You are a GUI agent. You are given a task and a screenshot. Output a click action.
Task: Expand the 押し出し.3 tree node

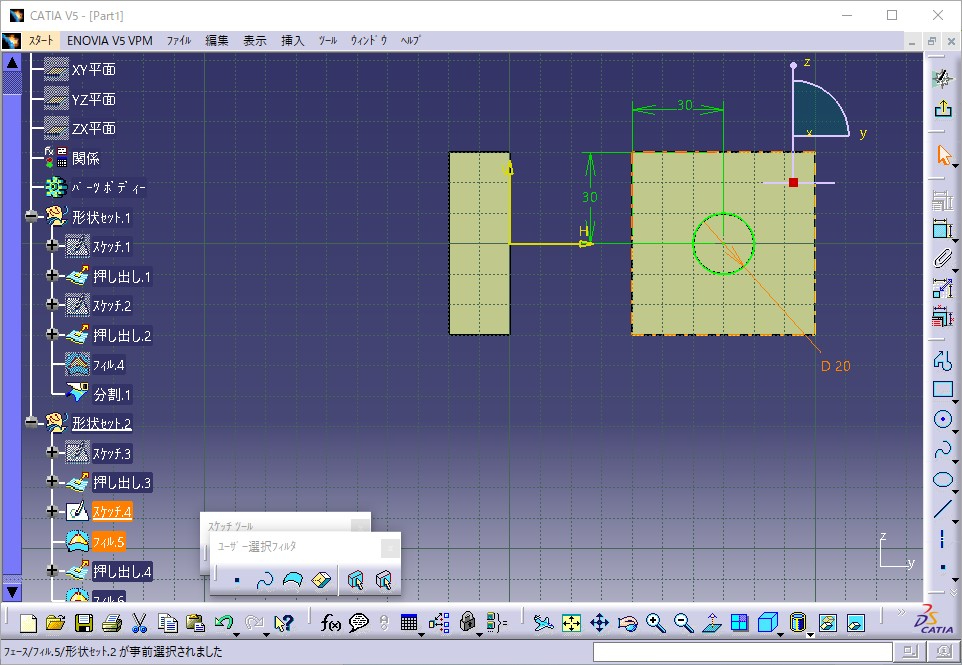53,483
